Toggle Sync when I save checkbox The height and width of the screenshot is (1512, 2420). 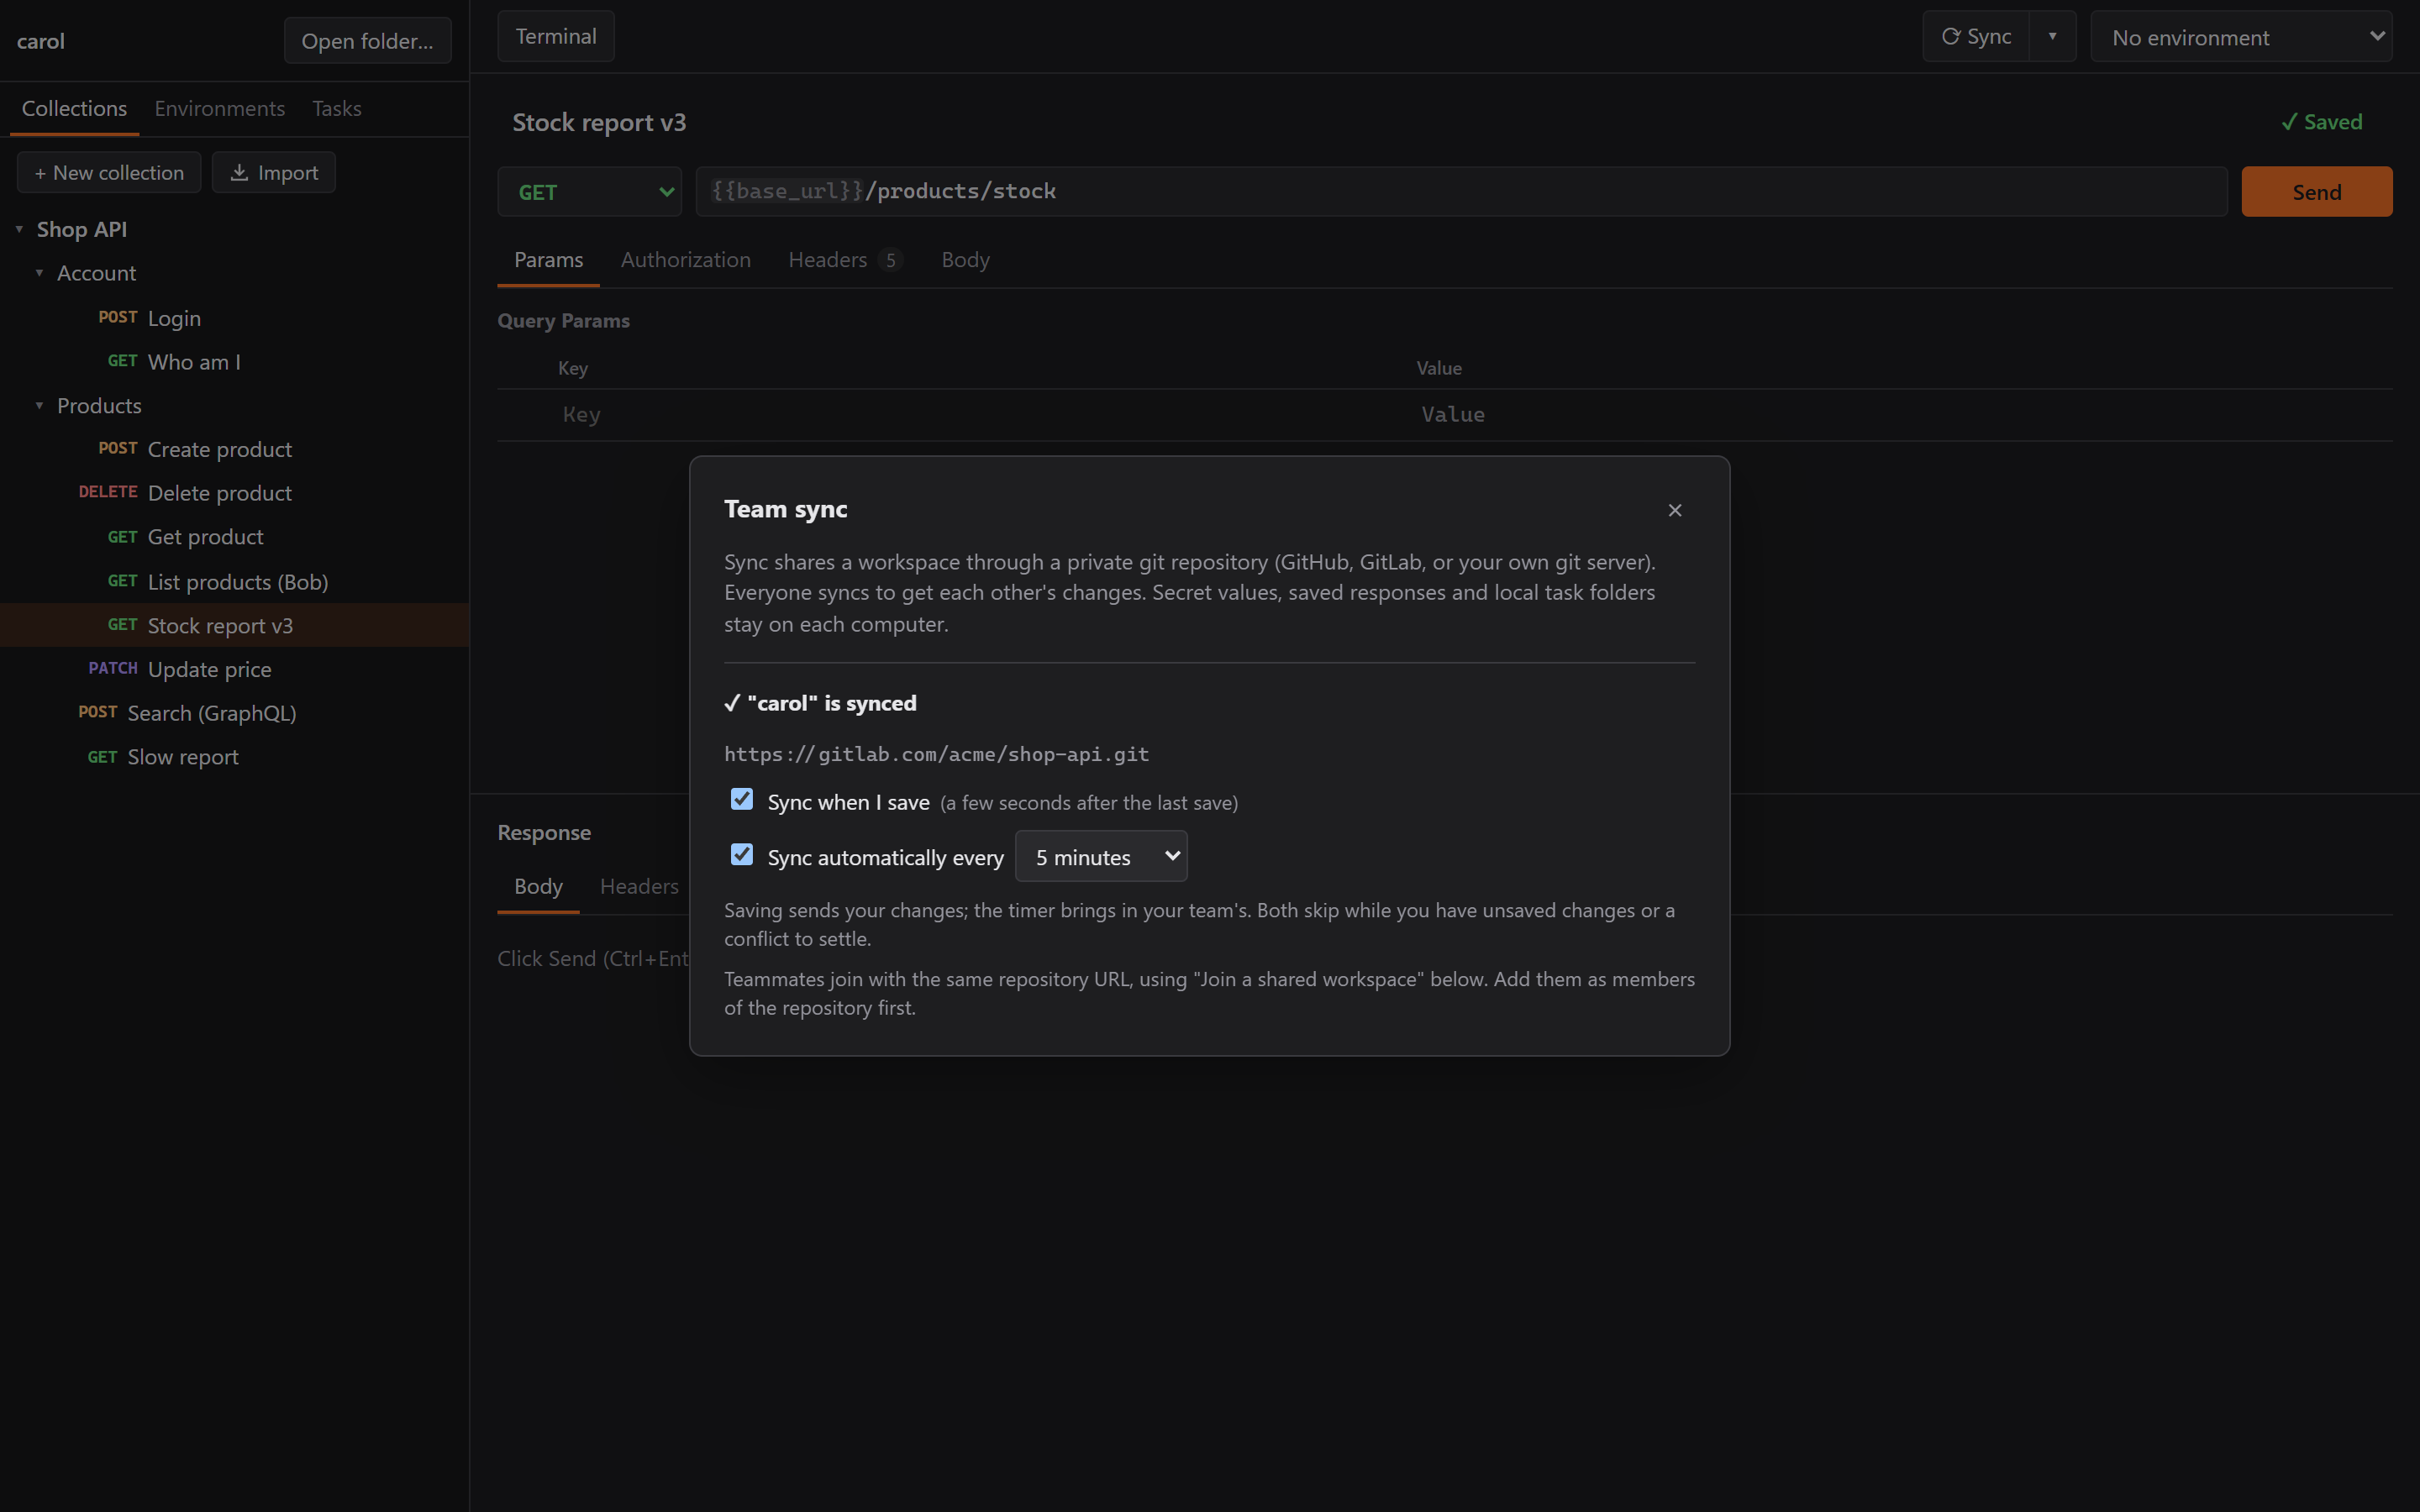coord(741,799)
